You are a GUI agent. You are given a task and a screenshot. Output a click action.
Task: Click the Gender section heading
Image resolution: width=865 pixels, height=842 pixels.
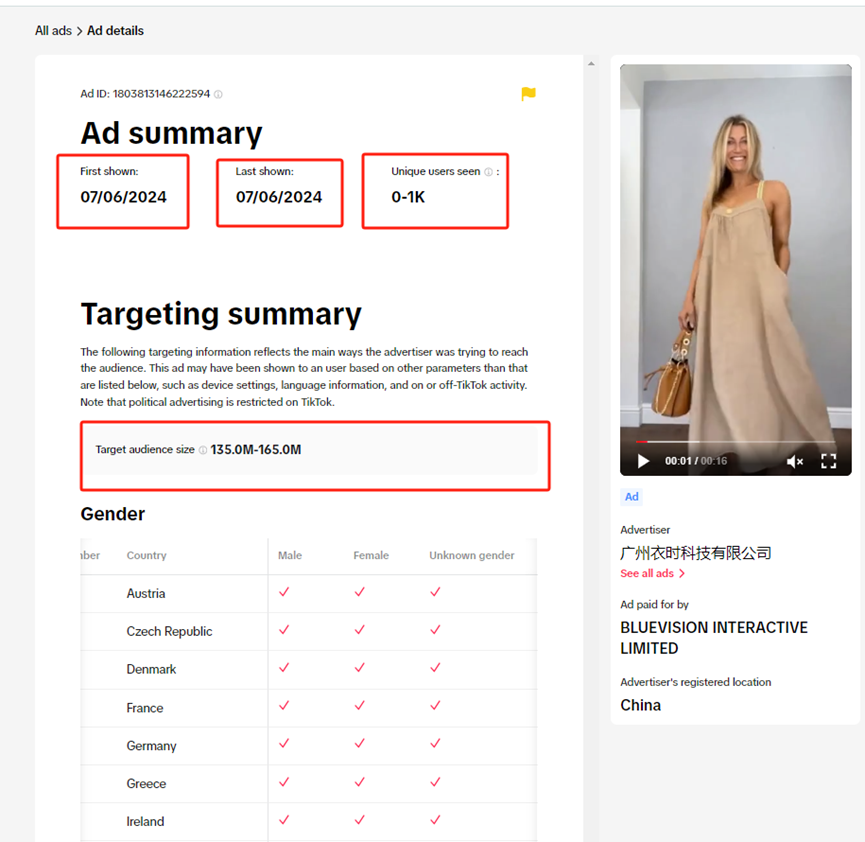pyautogui.click(x=113, y=514)
